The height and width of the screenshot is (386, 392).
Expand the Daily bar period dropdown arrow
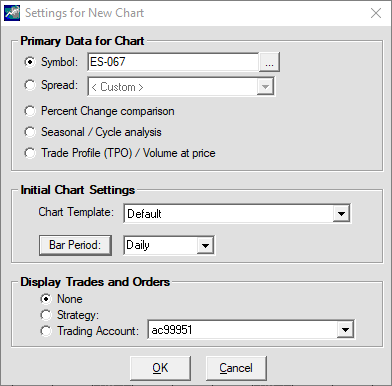click(205, 246)
